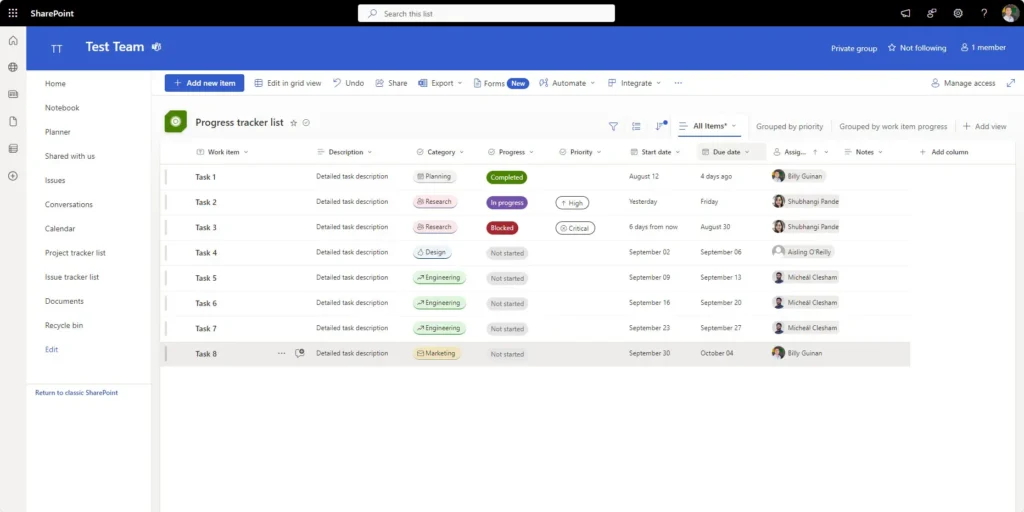This screenshot has width=1024, height=512.
Task: Expand the Export dropdown
Action: coord(441,83)
